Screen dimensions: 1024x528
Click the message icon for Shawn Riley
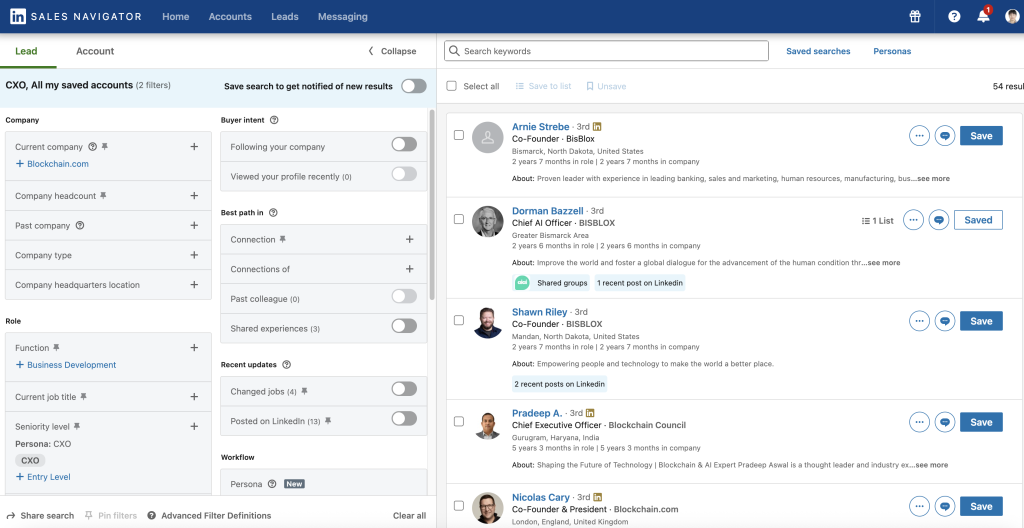944,321
